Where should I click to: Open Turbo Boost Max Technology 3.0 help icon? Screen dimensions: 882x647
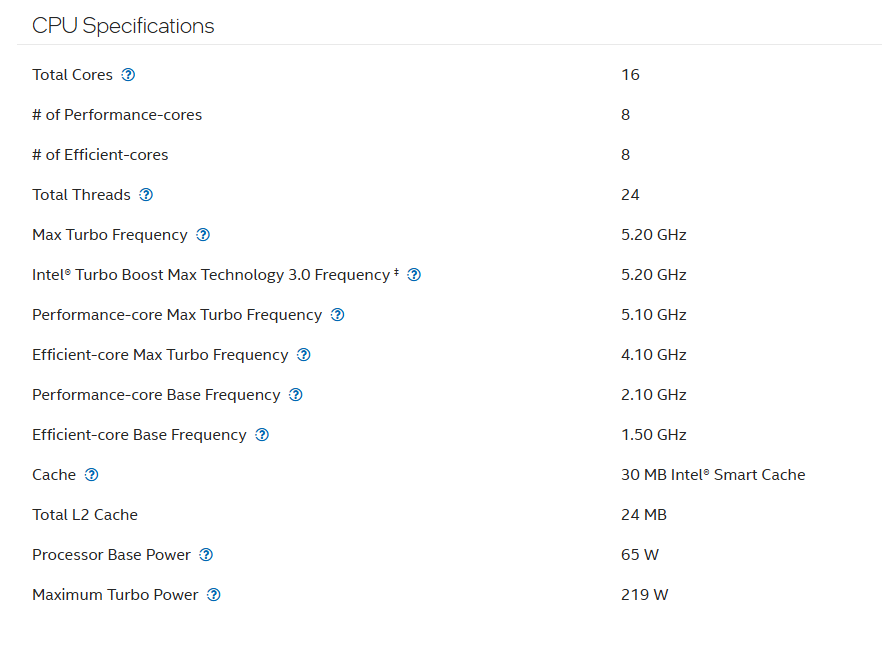(x=414, y=275)
